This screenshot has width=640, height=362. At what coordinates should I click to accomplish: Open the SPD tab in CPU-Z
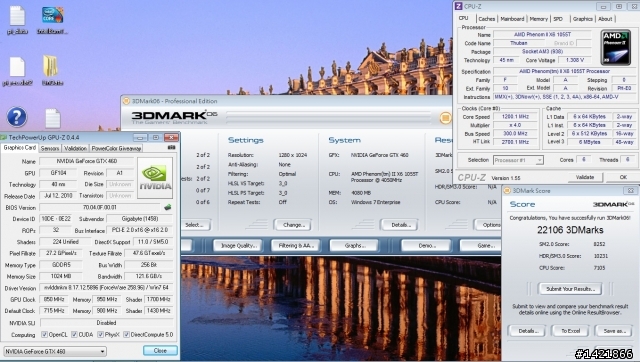[x=558, y=19]
